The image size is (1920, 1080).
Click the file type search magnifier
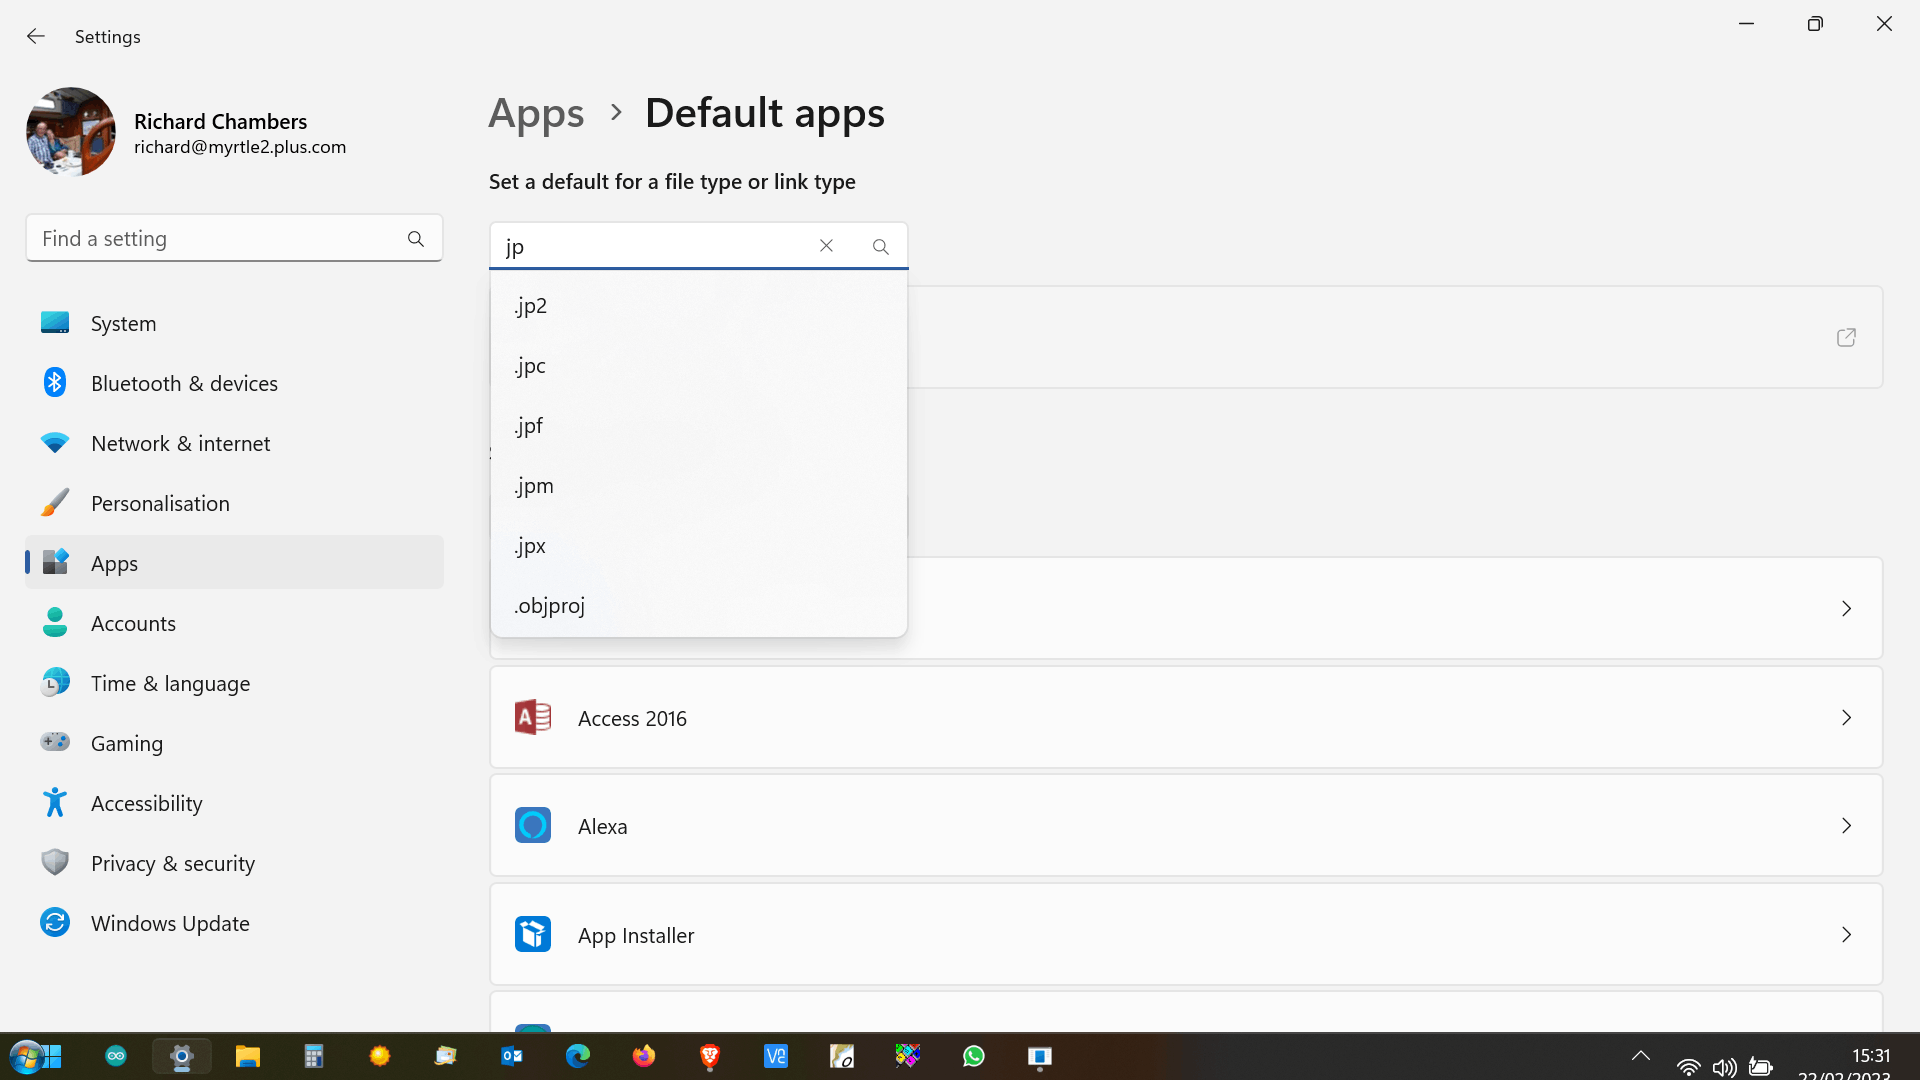point(881,246)
